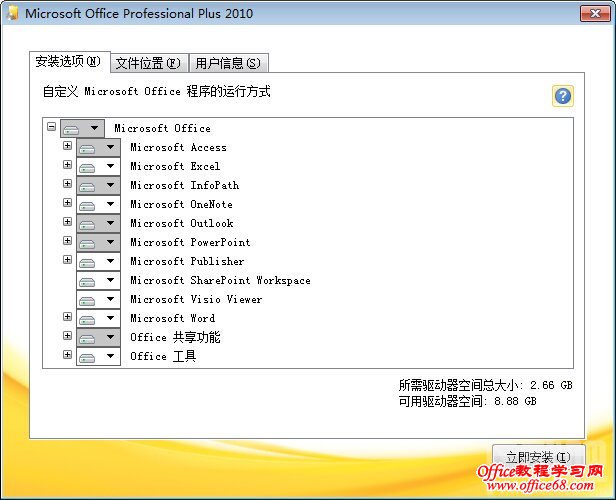Open install option dropdown for Microsoft OneNote

(98, 205)
